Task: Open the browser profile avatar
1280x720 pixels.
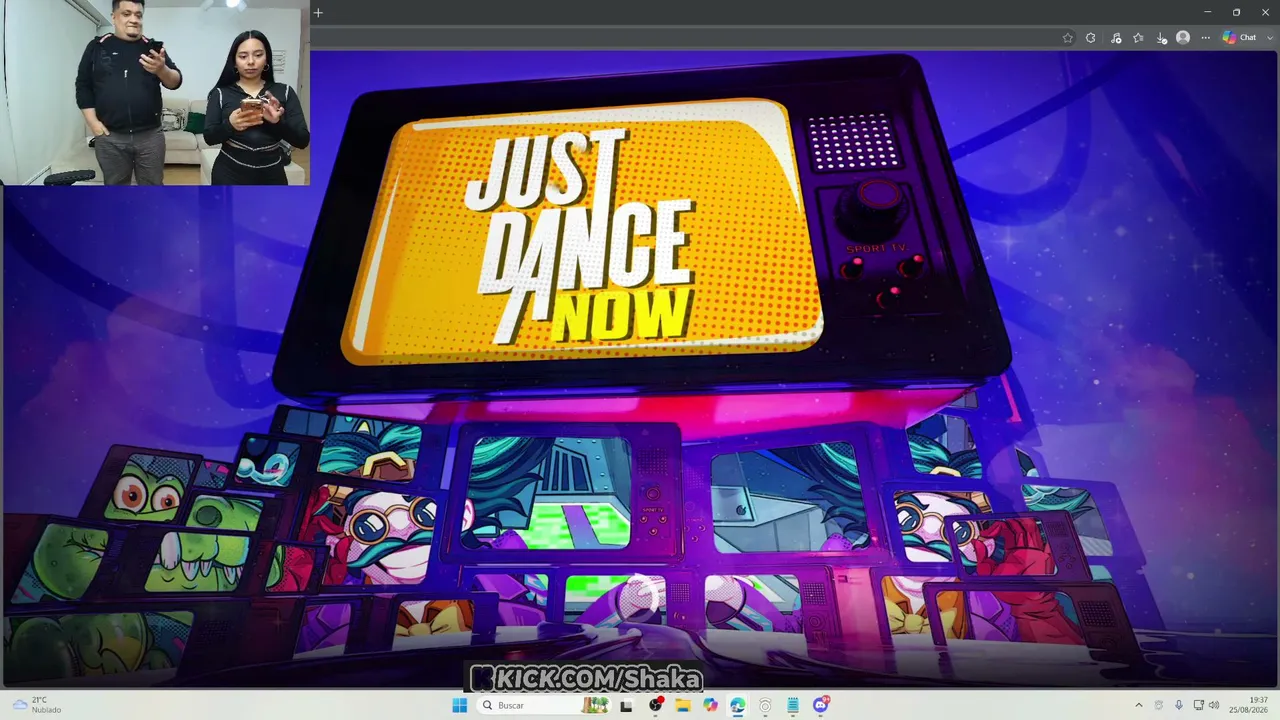Action: pos(1183,38)
